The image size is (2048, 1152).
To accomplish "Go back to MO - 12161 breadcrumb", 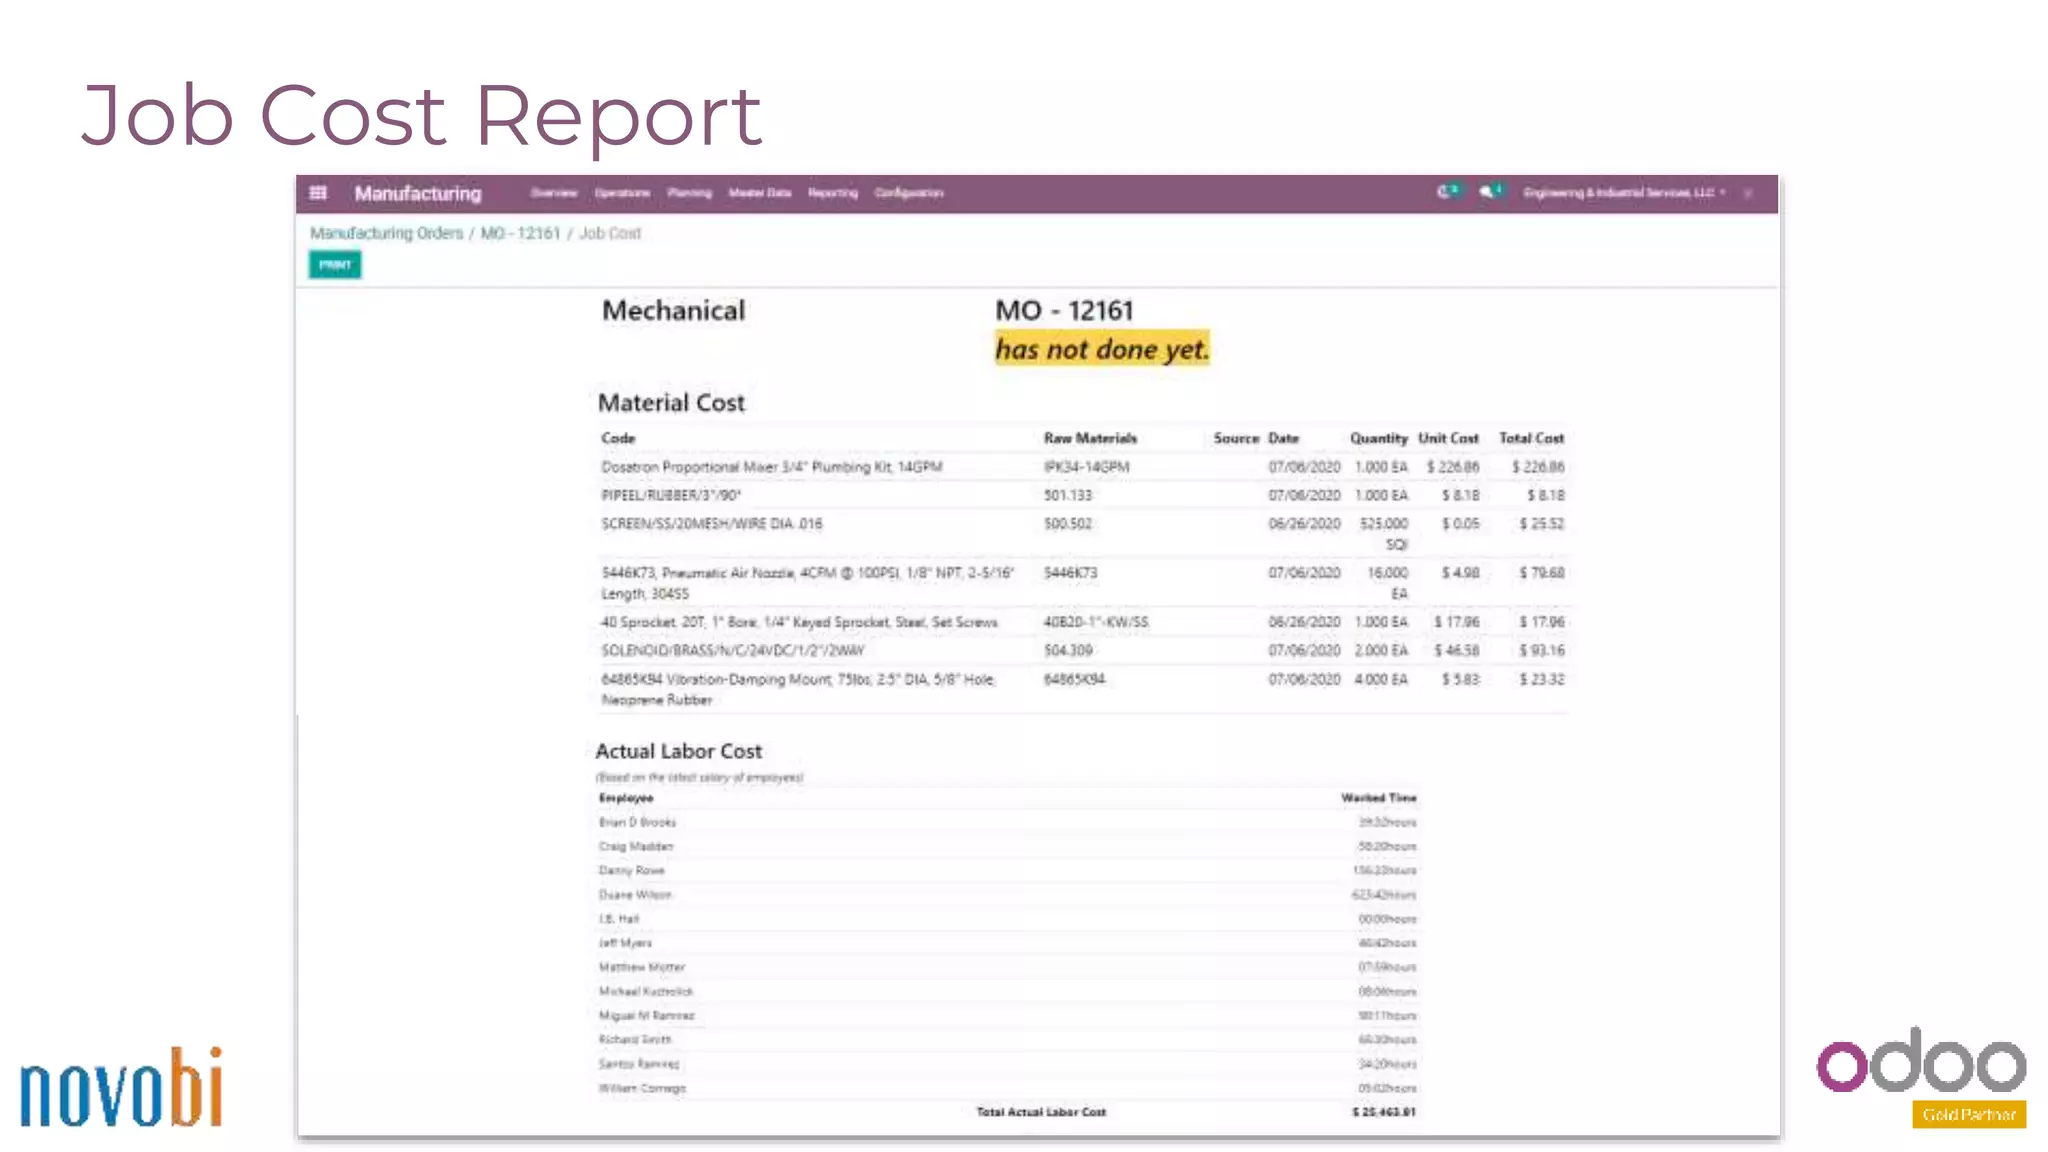I will click(520, 233).
